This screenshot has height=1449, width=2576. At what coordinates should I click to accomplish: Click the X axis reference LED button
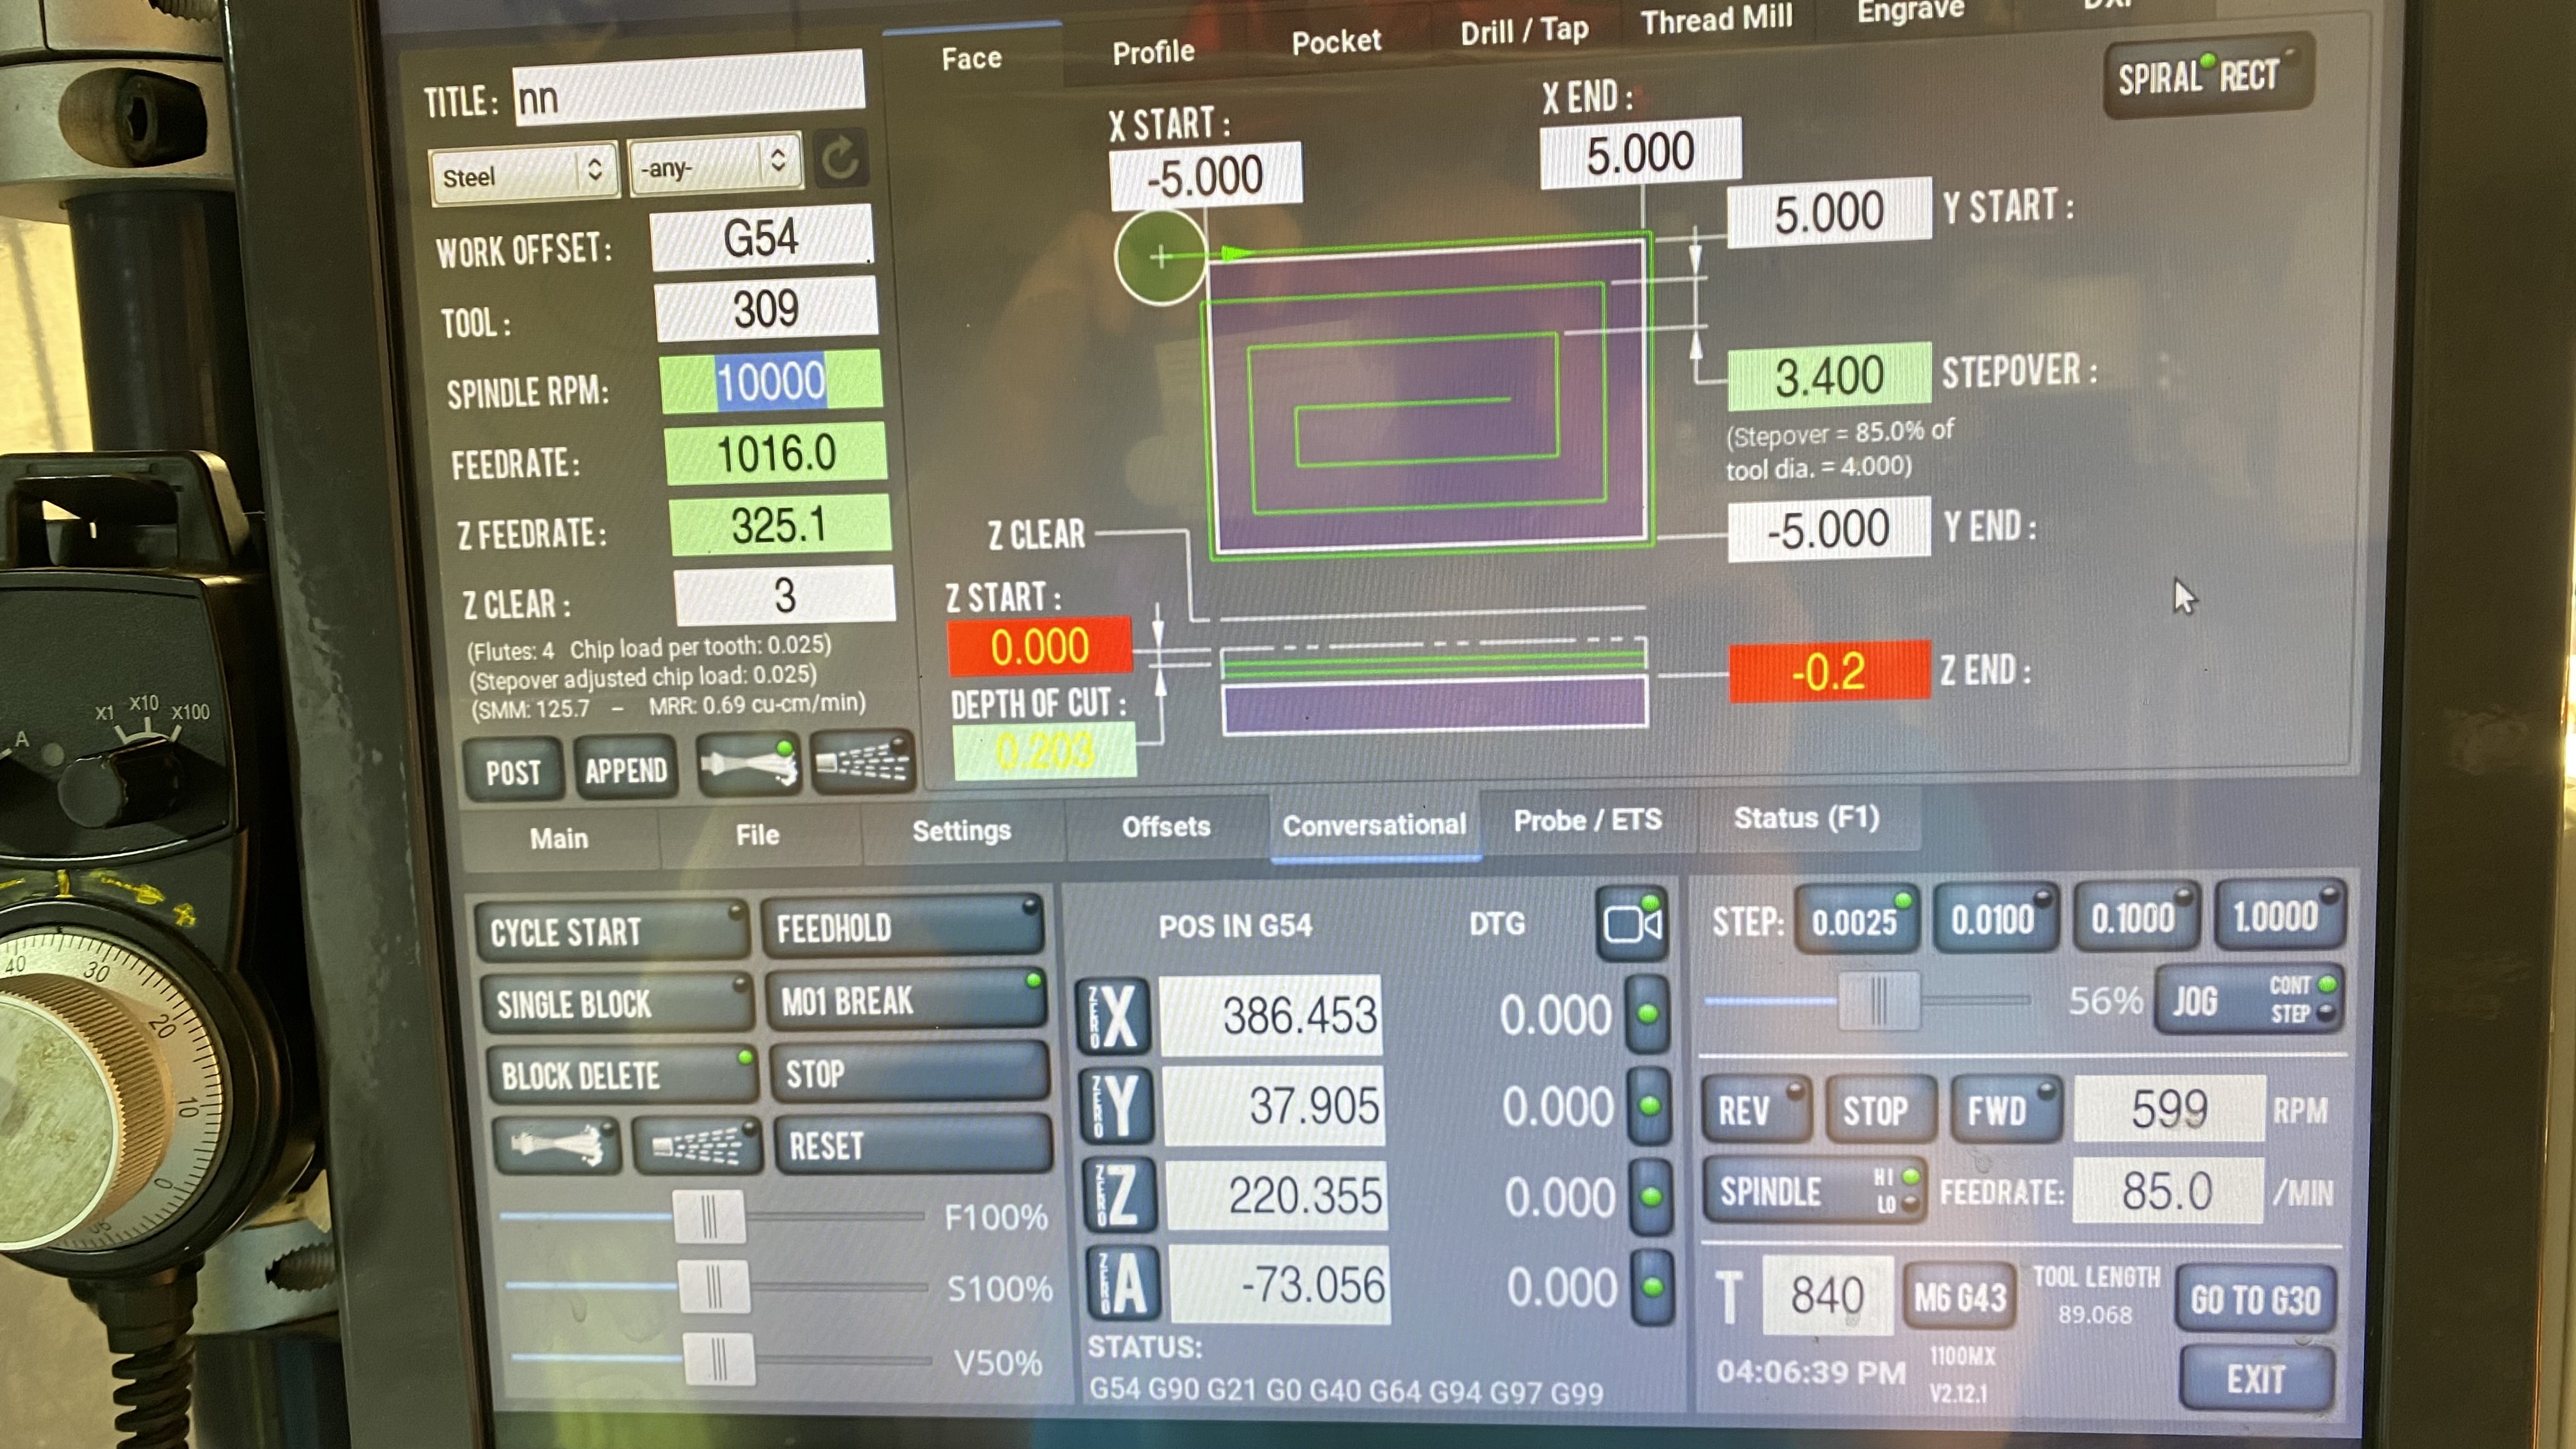coord(1648,1015)
